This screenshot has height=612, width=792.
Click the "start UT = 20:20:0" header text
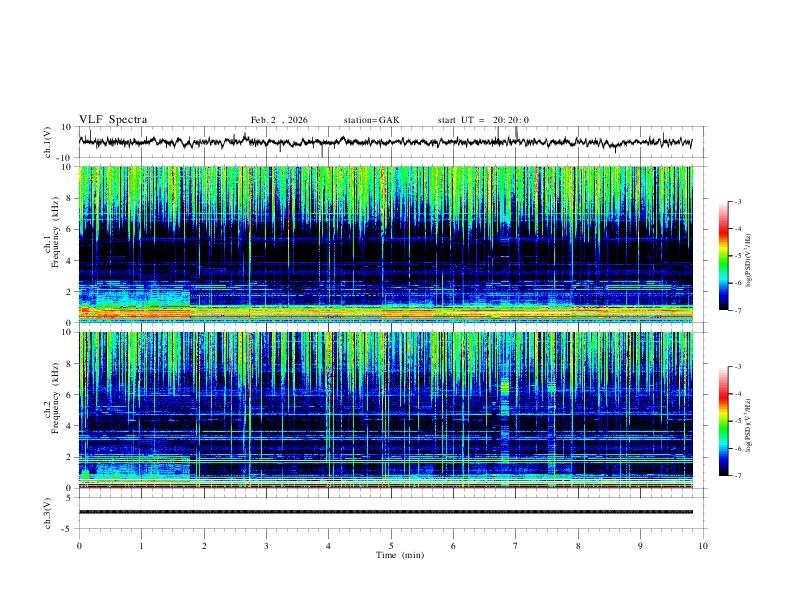(483, 120)
